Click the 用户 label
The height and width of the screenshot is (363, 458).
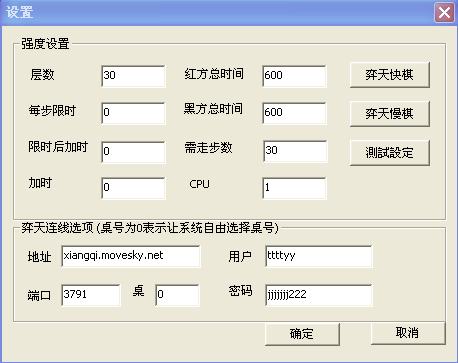pos(240,256)
